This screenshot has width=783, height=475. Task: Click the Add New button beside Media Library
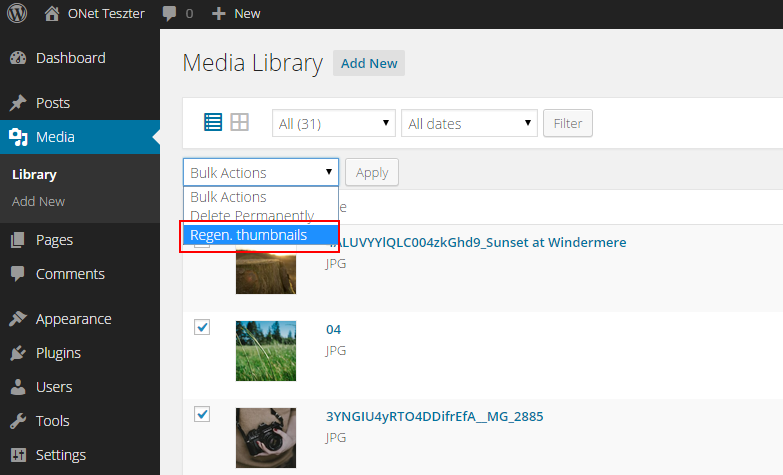[369, 63]
